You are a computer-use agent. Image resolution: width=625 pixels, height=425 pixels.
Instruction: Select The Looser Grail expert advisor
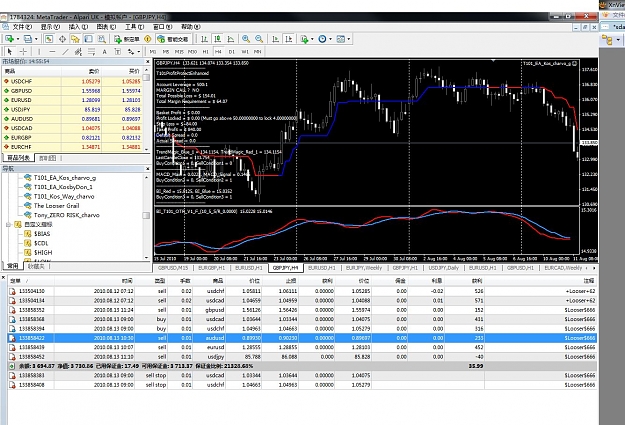57,206
